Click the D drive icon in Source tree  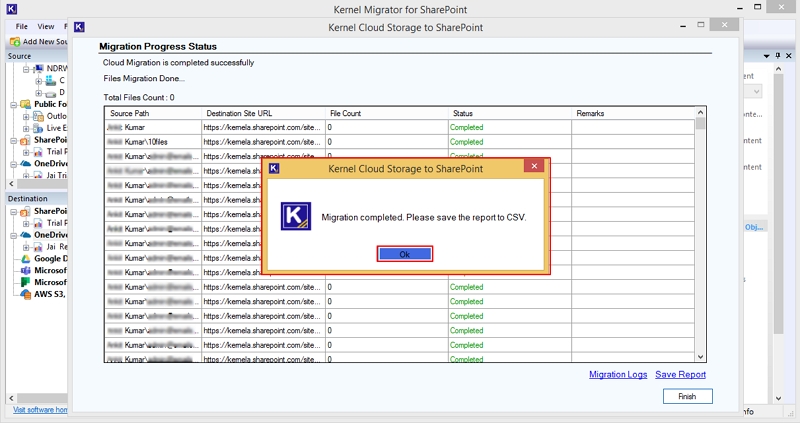(51, 93)
